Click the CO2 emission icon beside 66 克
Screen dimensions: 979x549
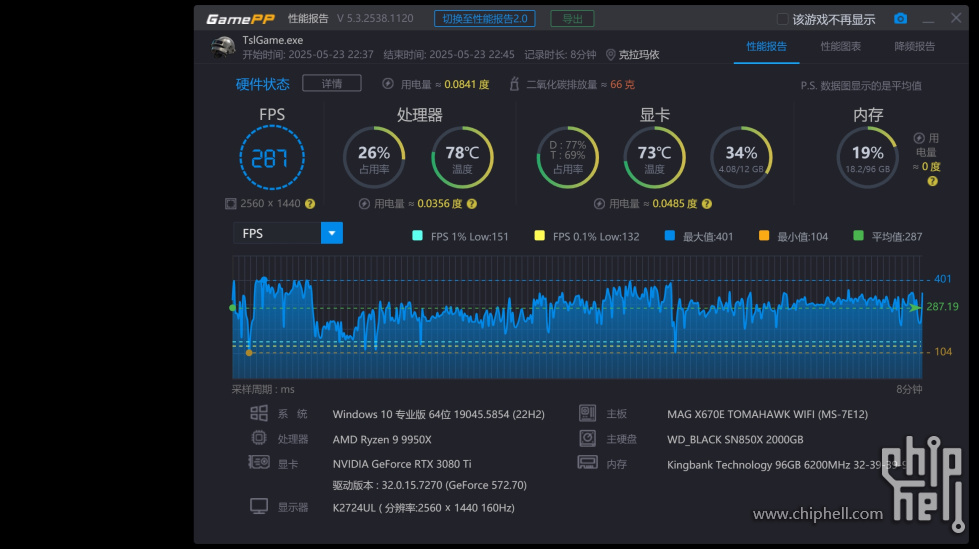pos(514,84)
